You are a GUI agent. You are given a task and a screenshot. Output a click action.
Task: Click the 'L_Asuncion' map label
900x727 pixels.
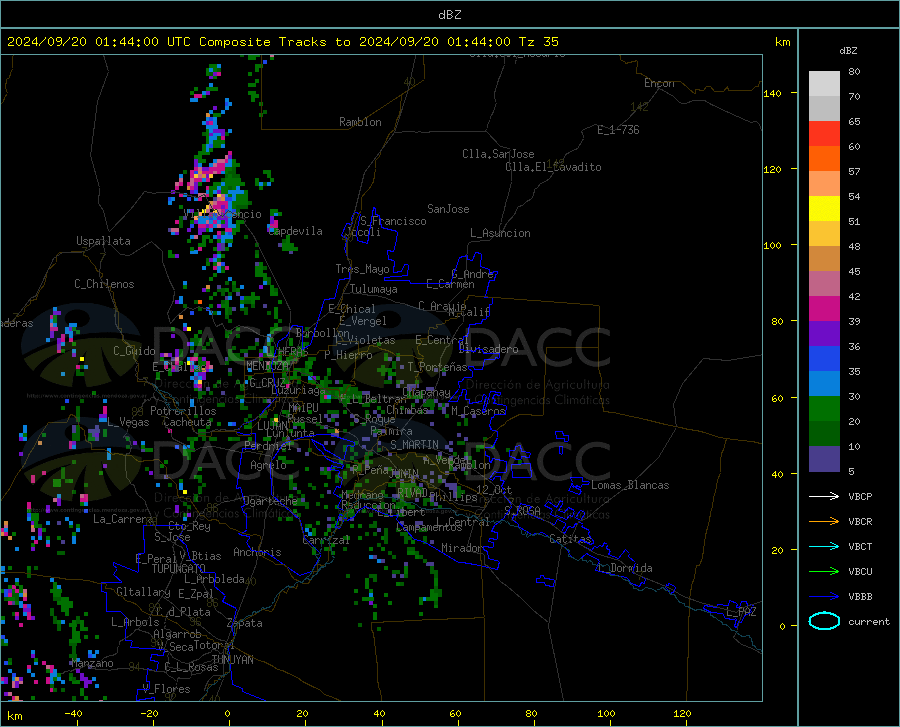[x=500, y=233]
